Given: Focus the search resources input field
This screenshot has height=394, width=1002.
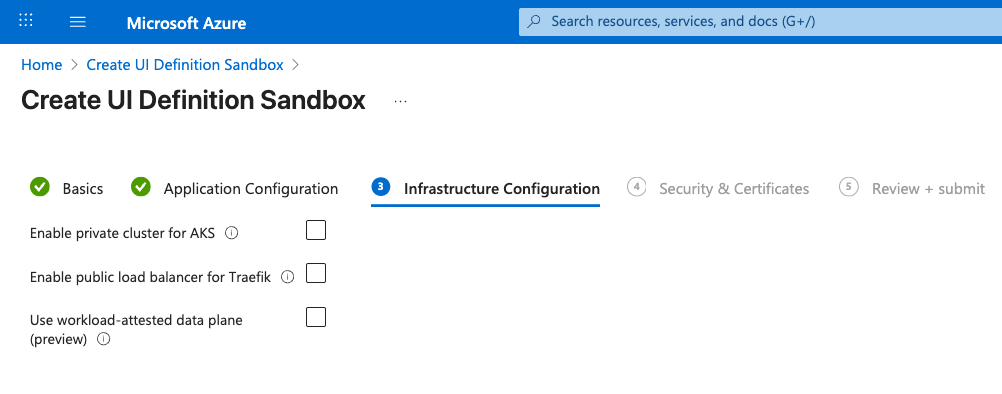Looking at the screenshot, I should point(760,22).
